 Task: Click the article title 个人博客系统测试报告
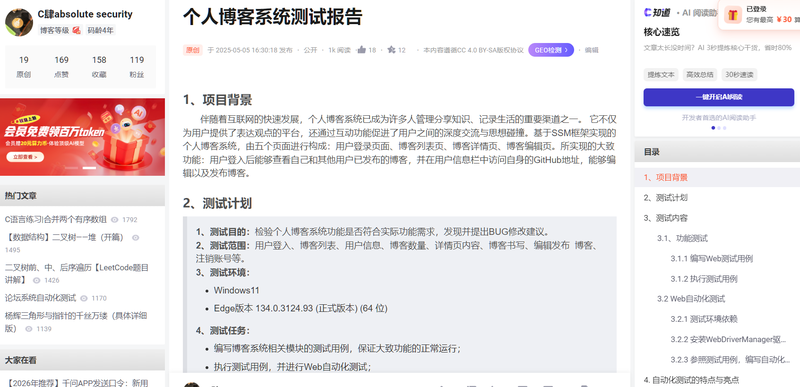(273, 17)
